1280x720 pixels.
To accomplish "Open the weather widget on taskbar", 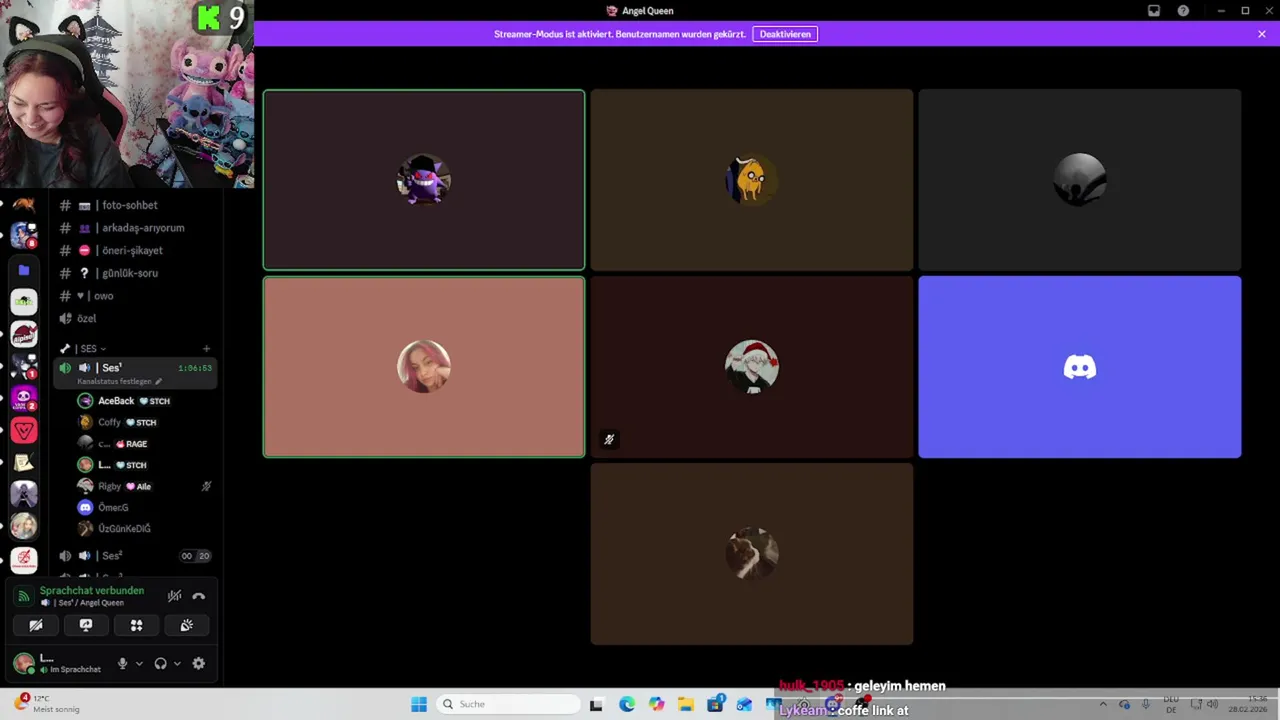I will tap(45, 704).
